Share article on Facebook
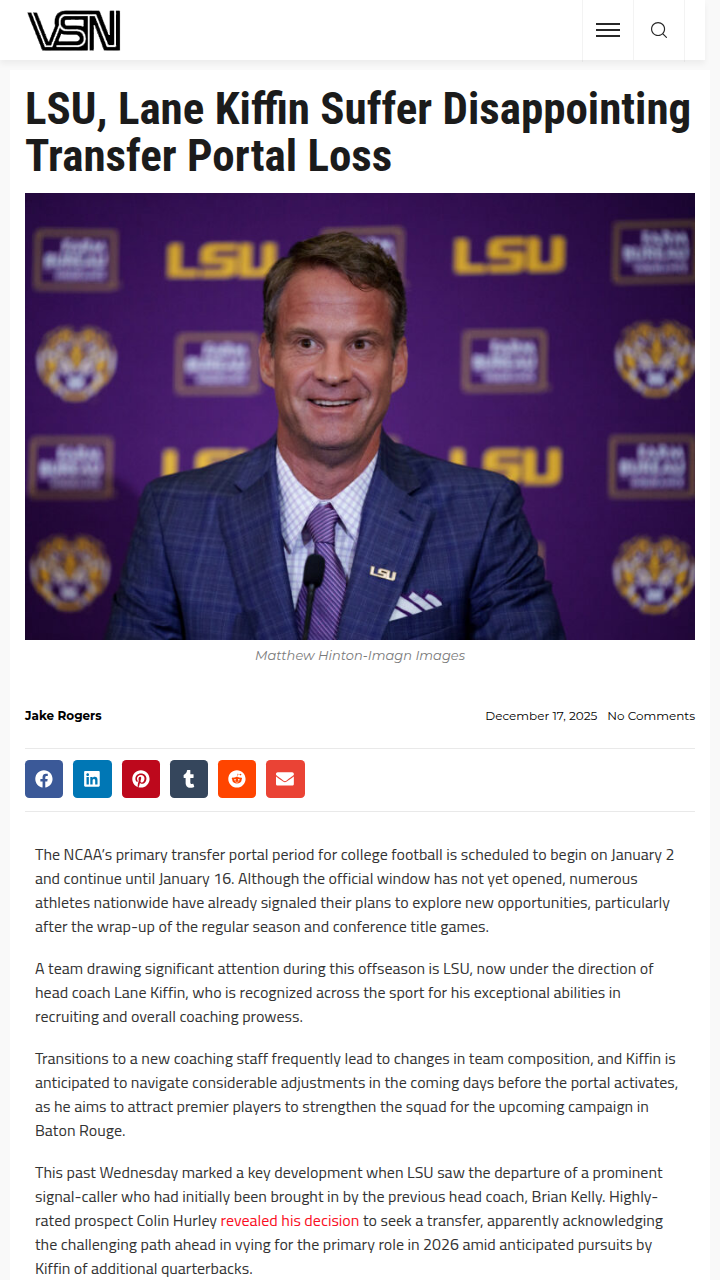 coord(44,779)
